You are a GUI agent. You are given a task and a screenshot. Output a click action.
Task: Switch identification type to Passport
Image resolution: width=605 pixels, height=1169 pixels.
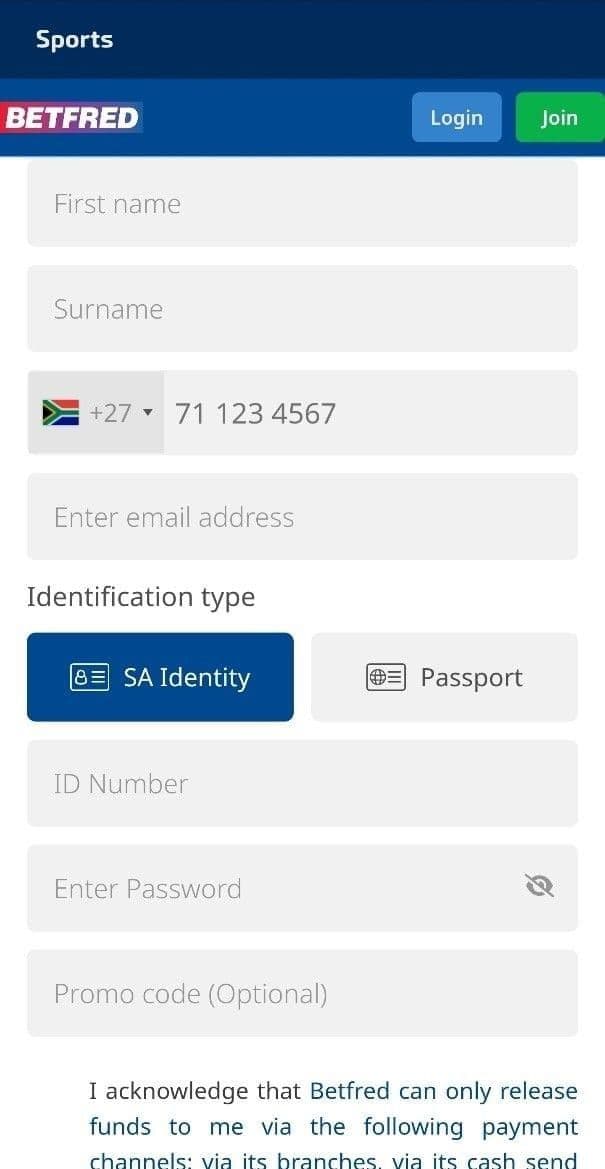444,677
